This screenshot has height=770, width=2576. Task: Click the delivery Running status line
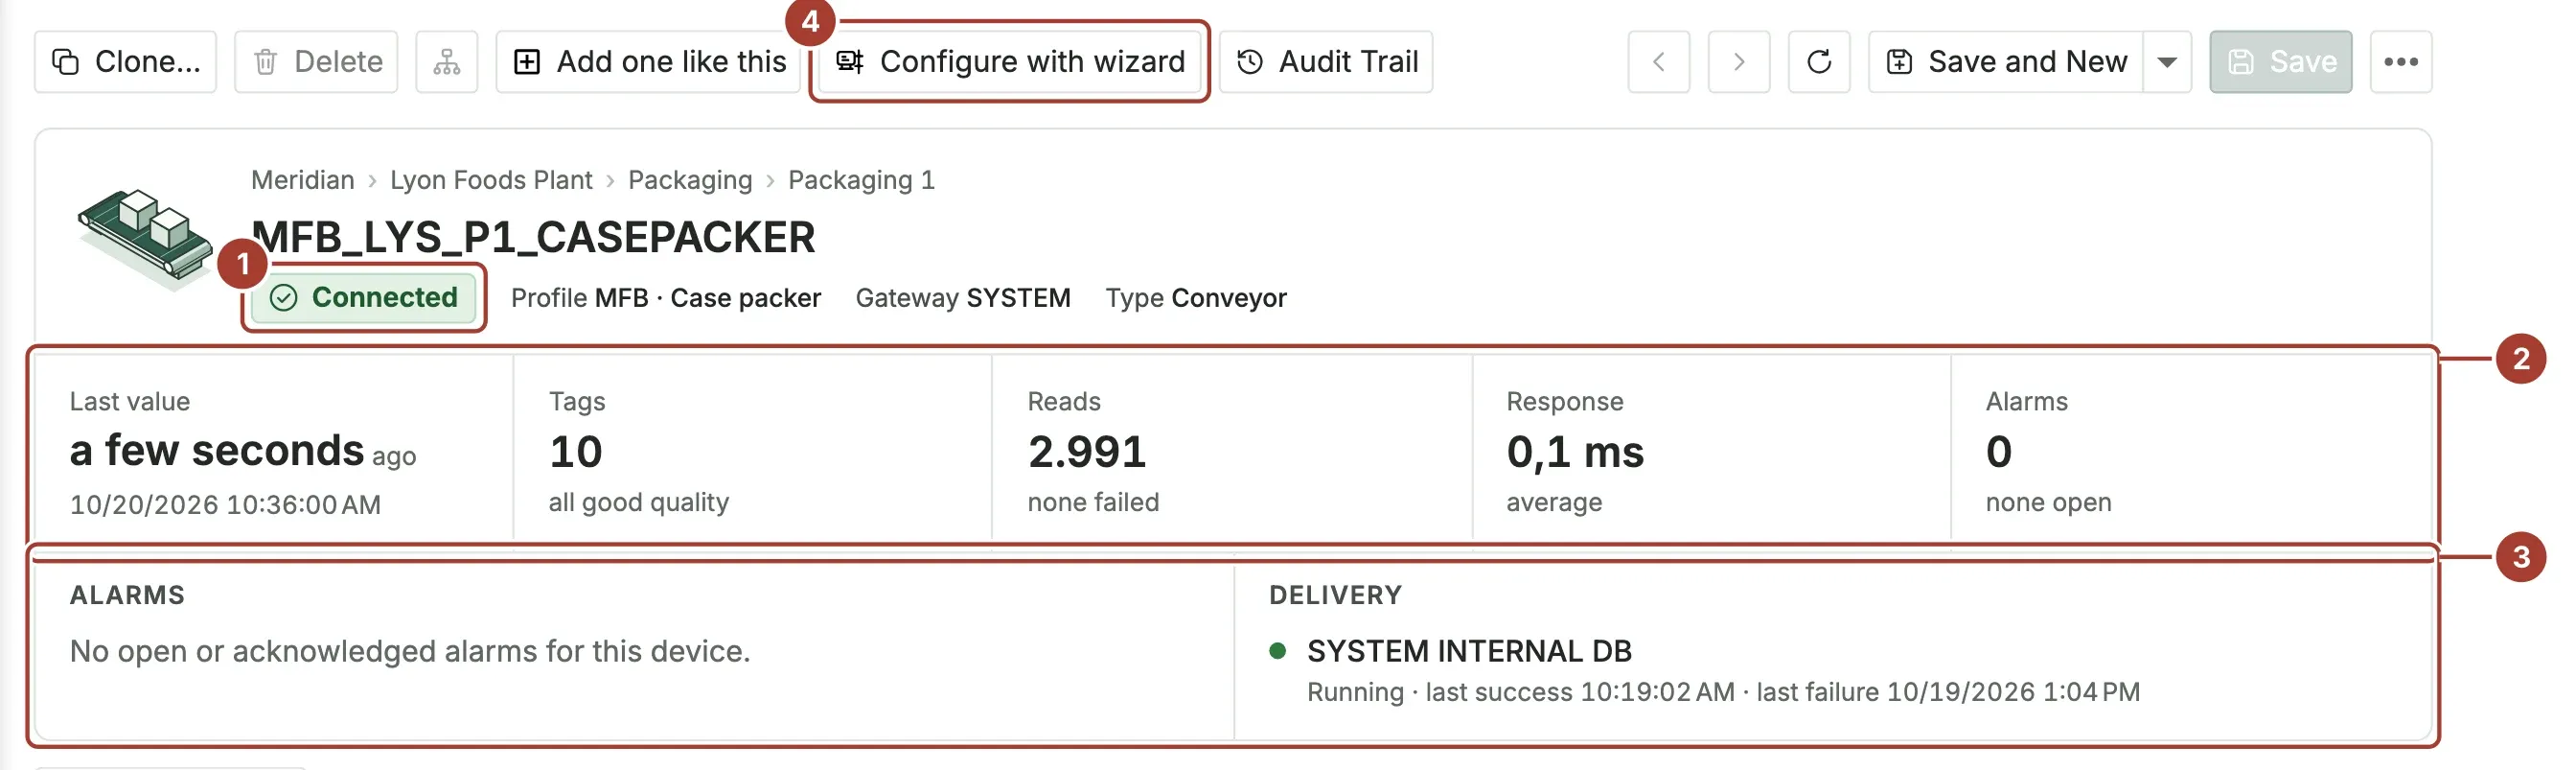point(1723,692)
